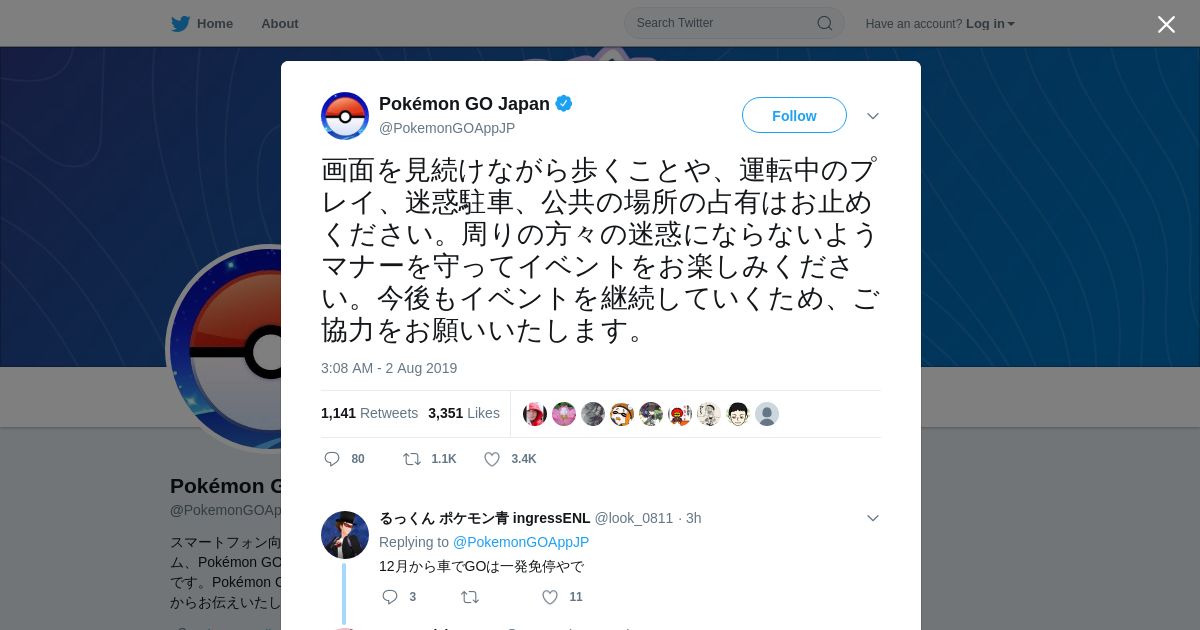The image size is (1200, 630).
Task: Open Pokémon GO Japan avatar in tweet
Action: click(345, 116)
